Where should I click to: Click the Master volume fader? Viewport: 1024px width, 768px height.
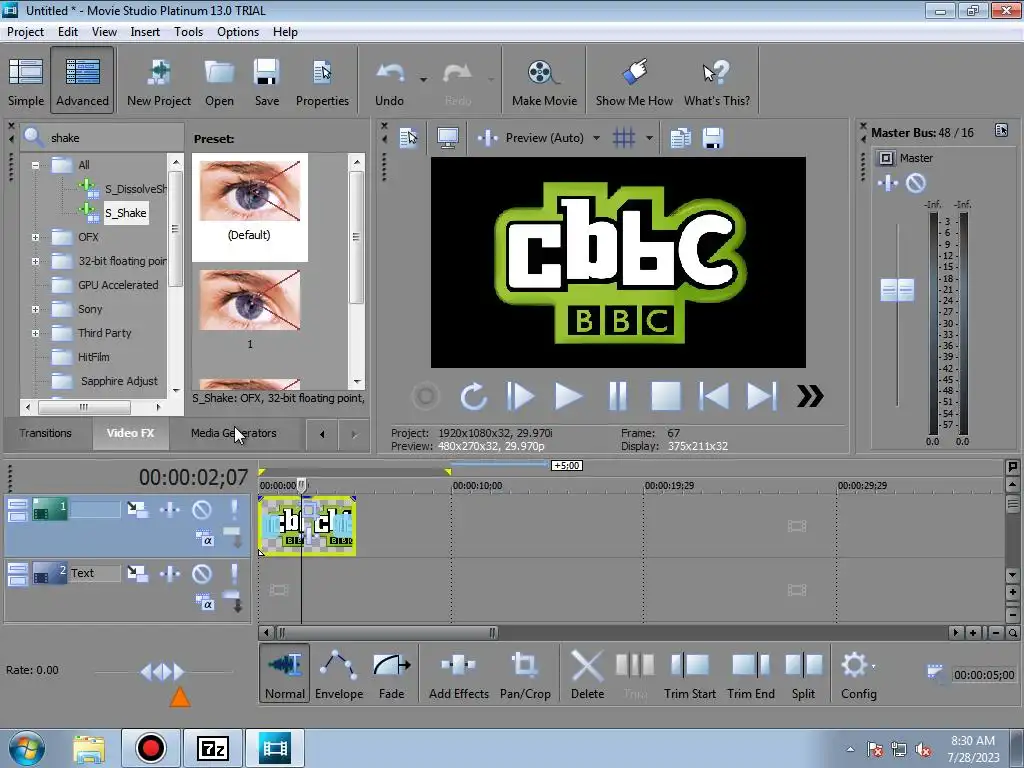pyautogui.click(x=897, y=290)
